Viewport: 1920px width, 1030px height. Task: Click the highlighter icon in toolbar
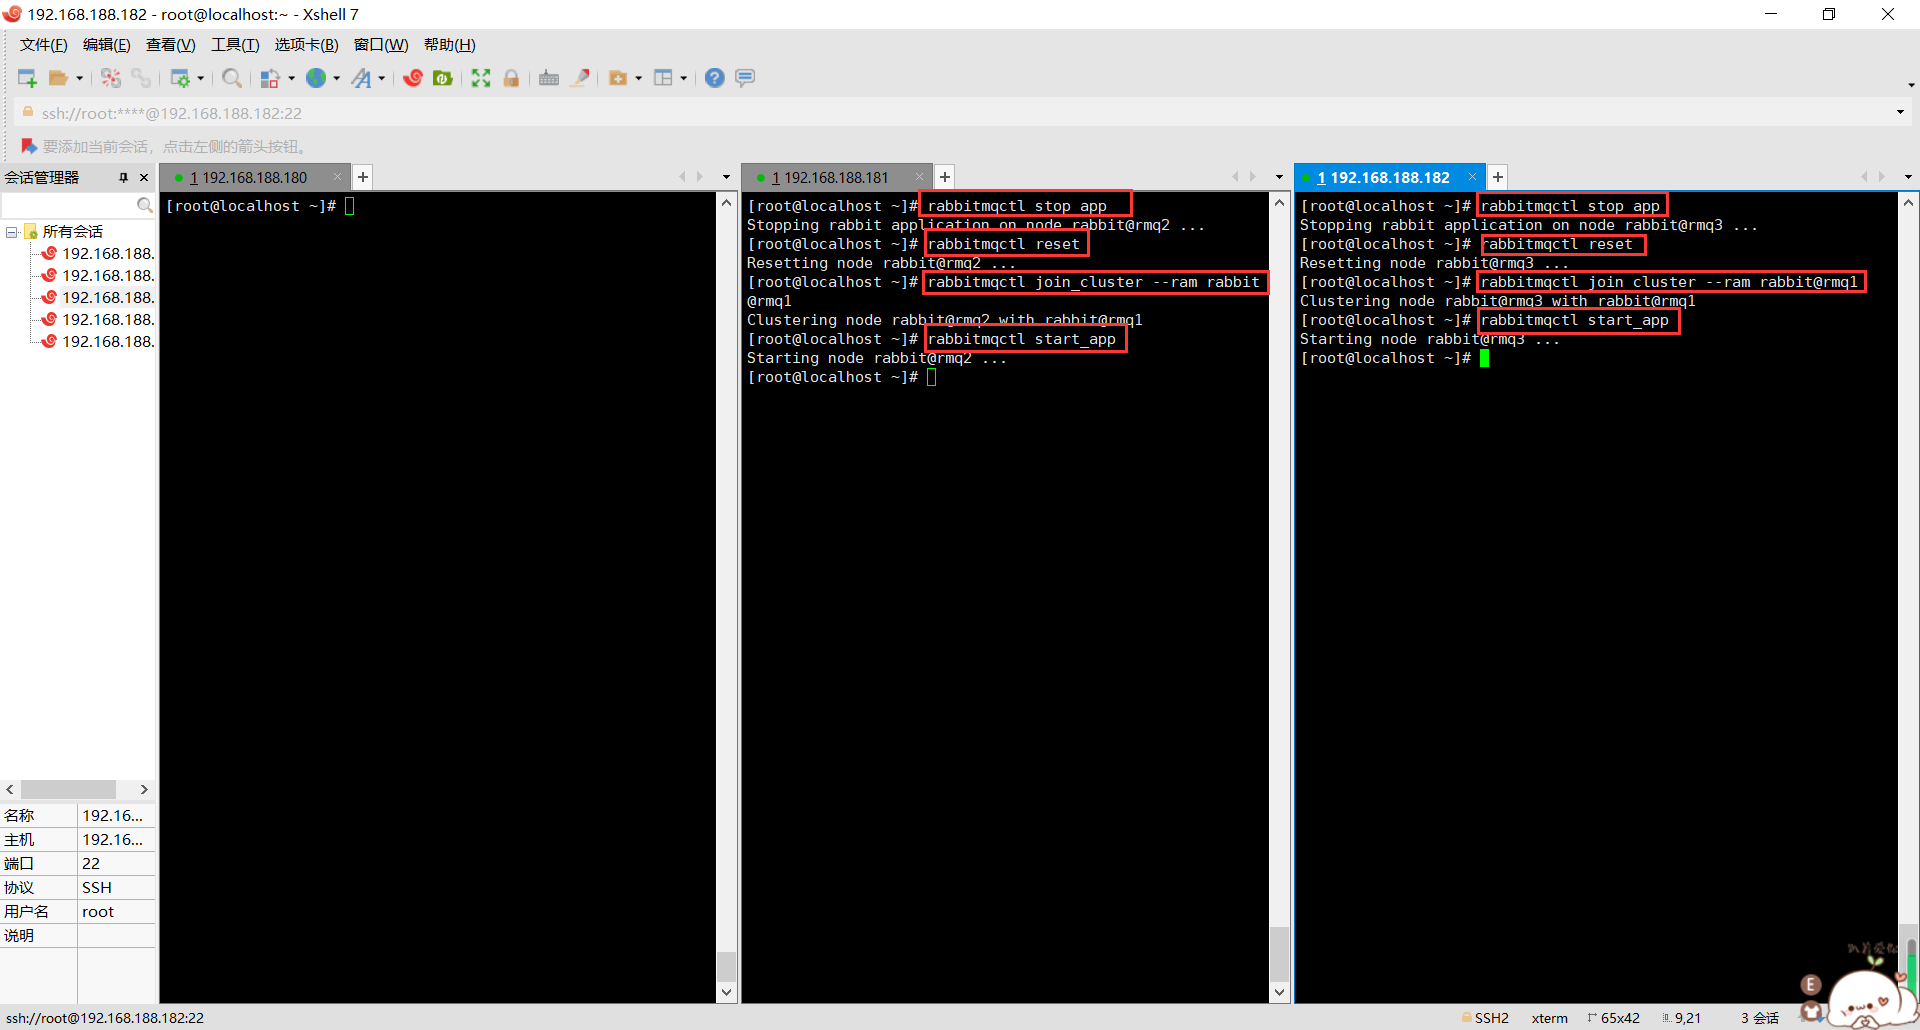coord(580,78)
